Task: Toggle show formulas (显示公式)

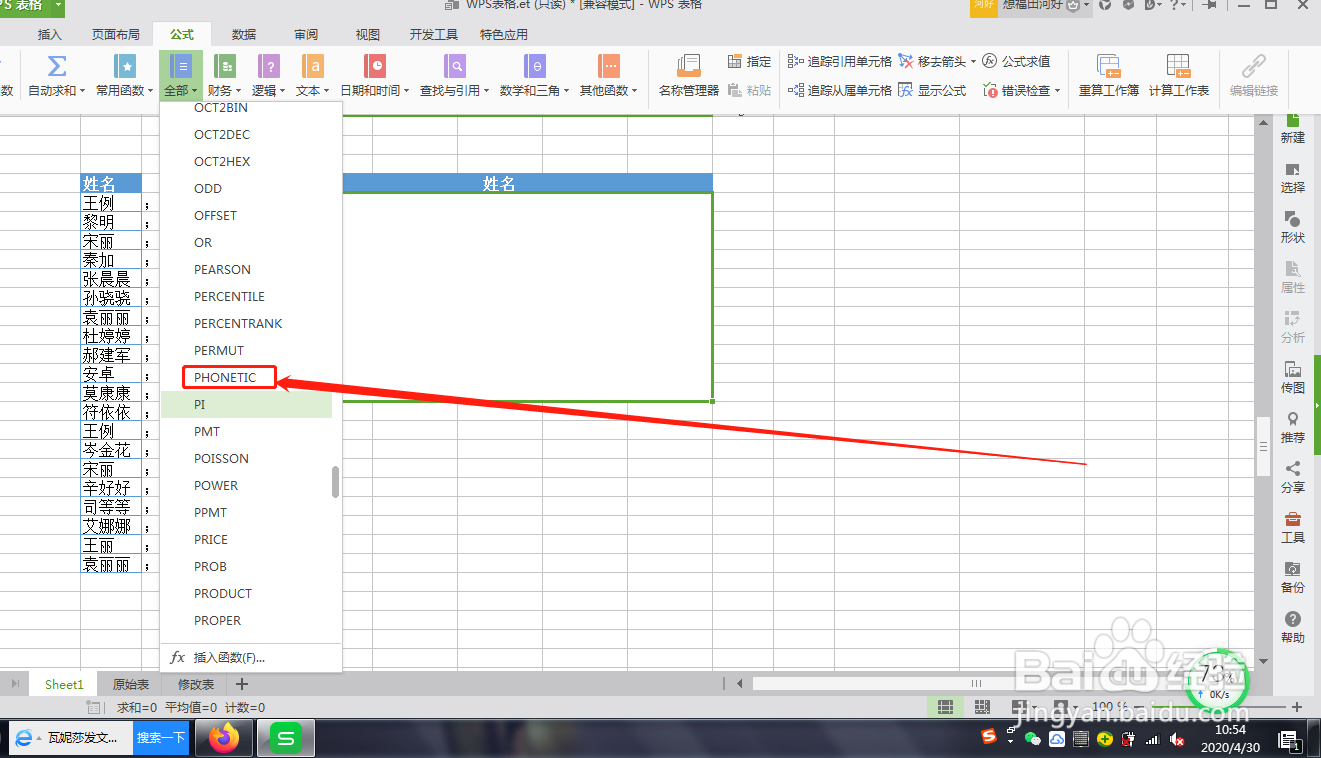Action: click(932, 90)
